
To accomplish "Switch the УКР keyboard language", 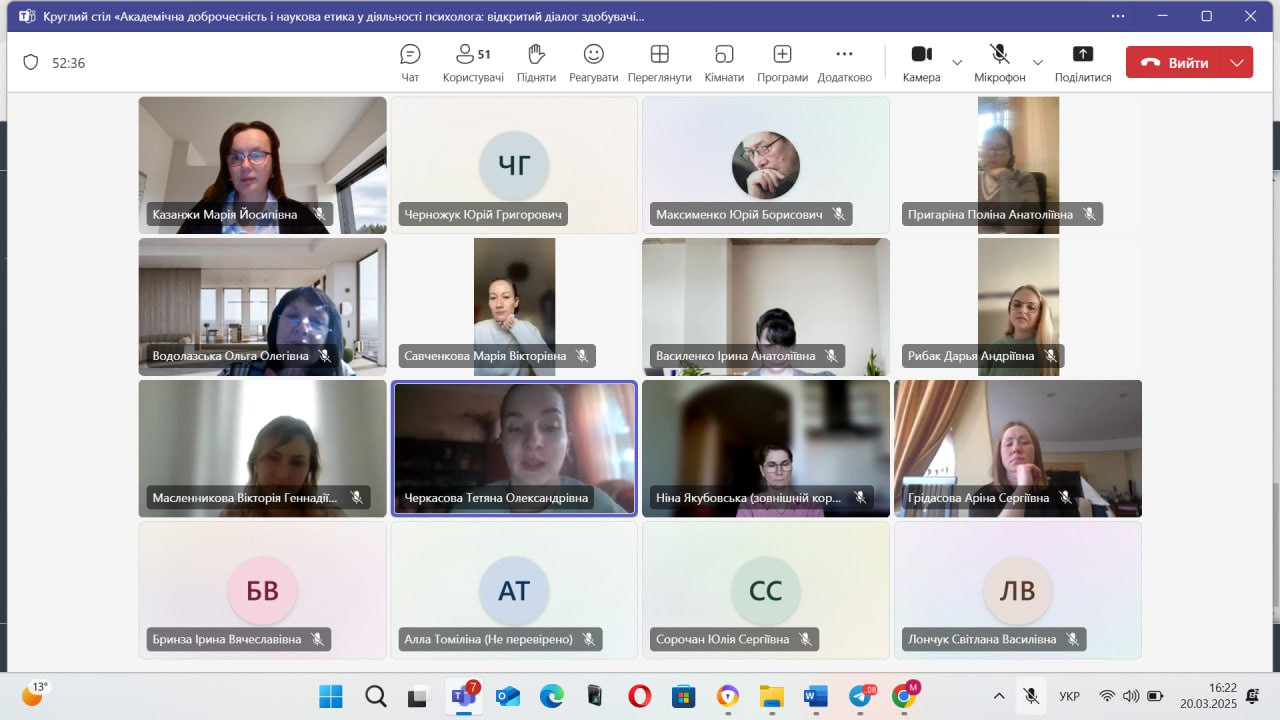I will (x=1069, y=696).
